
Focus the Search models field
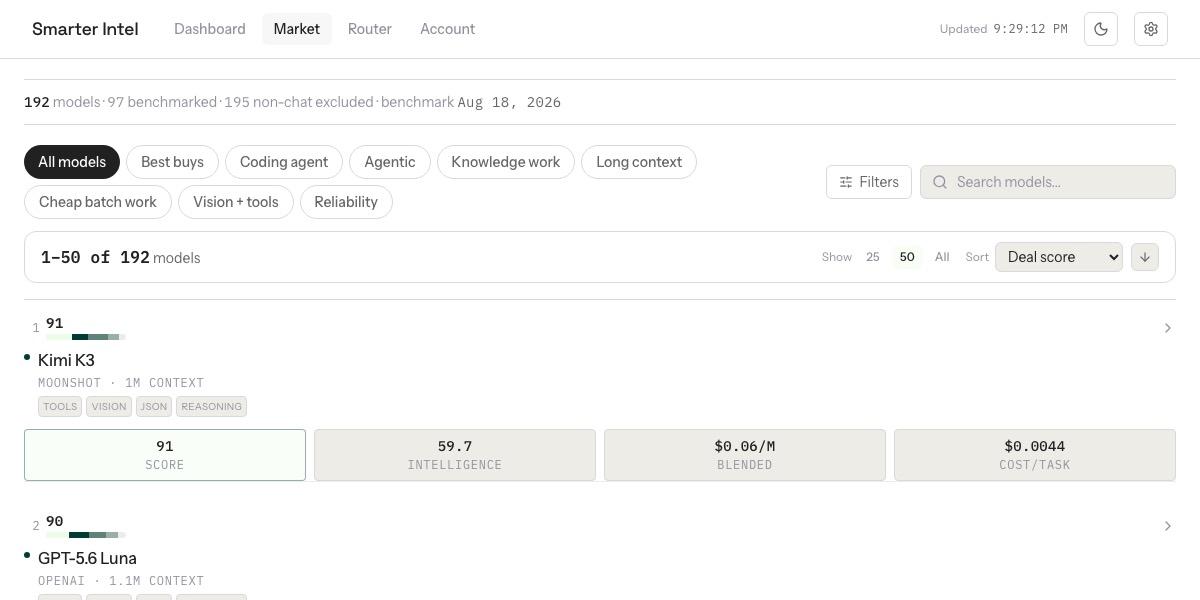(x=1048, y=182)
